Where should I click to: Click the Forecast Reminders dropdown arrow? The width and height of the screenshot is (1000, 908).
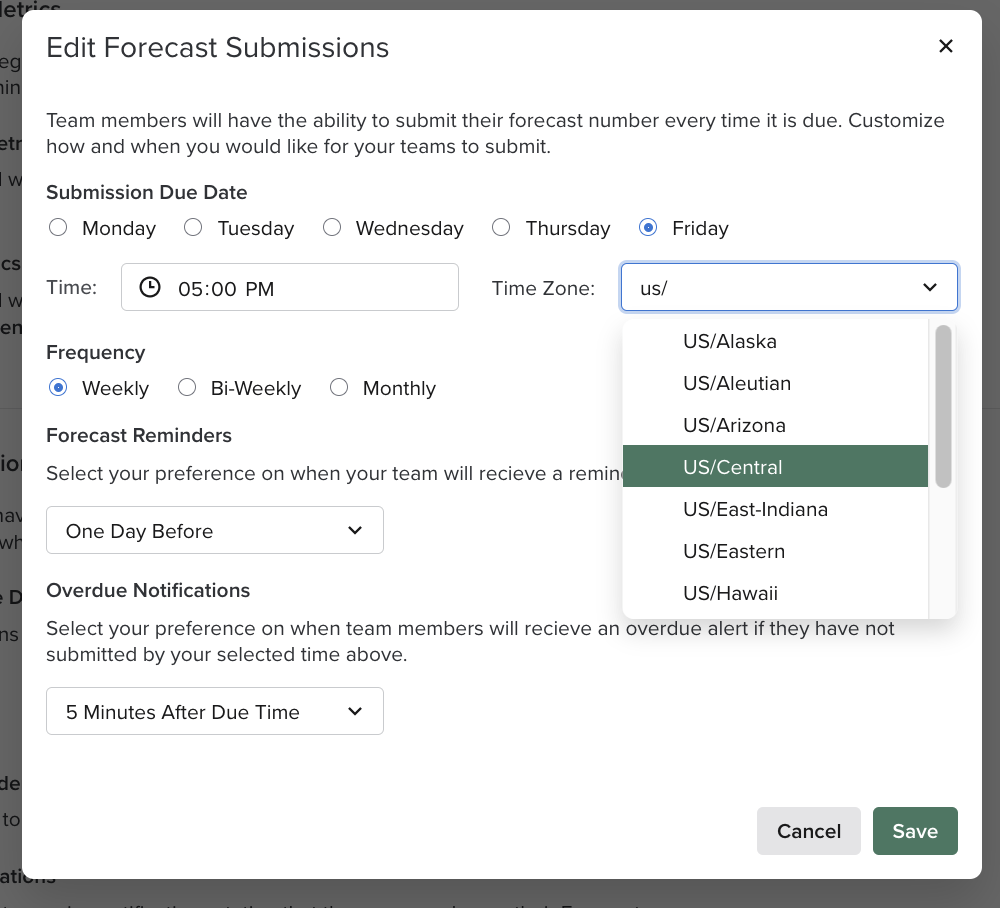[x=354, y=530]
